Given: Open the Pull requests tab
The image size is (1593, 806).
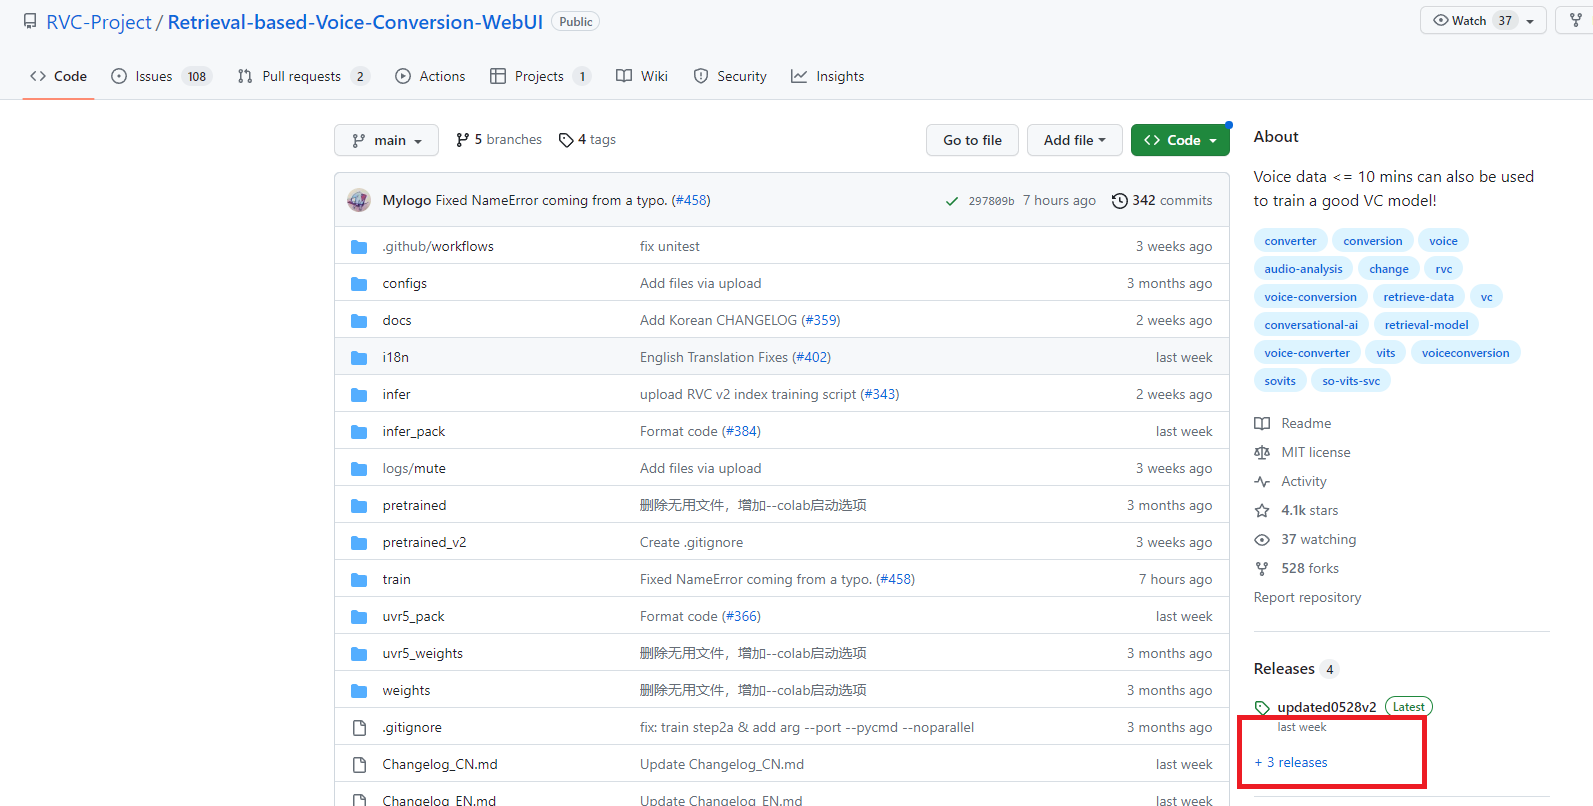Looking at the screenshot, I should tap(304, 76).
